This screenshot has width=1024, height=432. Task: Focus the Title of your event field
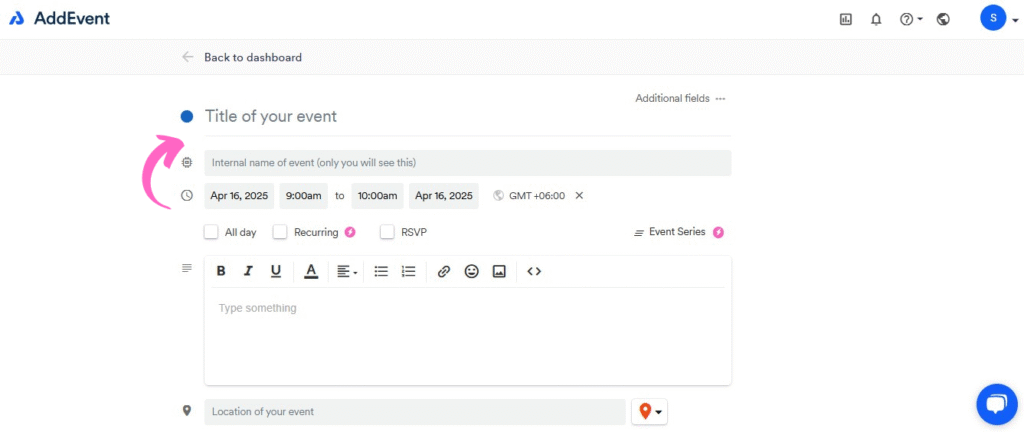(x=468, y=117)
